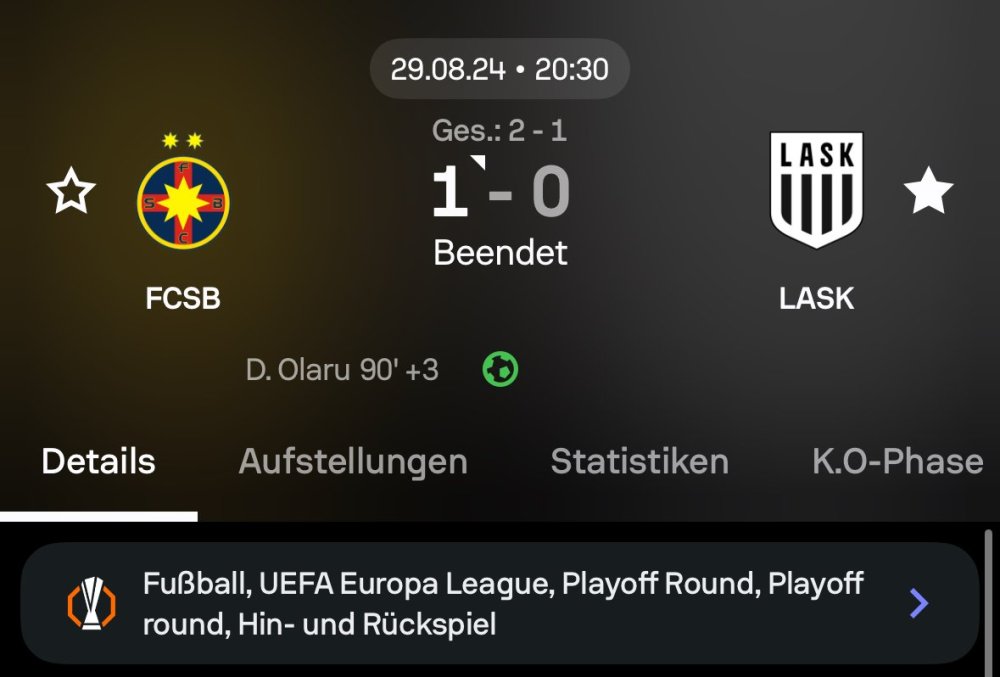1000x677 pixels.
Task: Click the LASK club crest
Action: tap(816, 190)
